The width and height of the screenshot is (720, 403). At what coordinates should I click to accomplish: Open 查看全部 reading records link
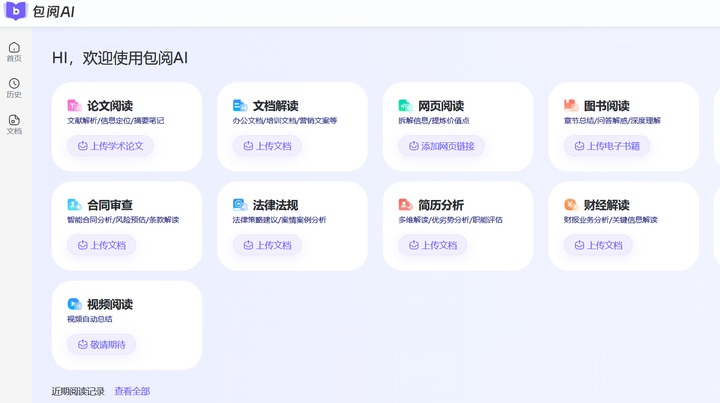(x=132, y=391)
